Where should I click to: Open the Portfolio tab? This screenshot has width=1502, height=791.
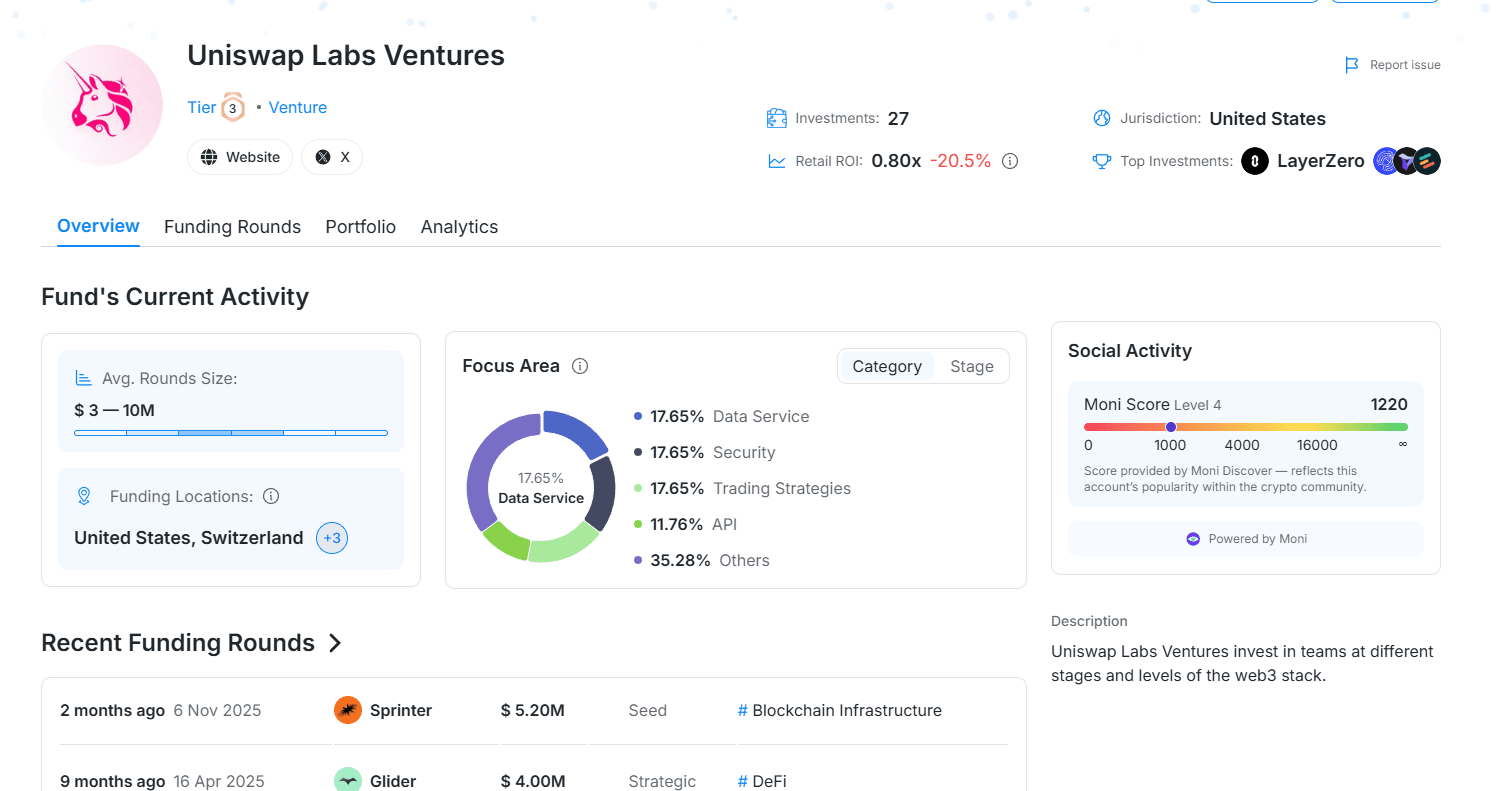[x=360, y=227]
